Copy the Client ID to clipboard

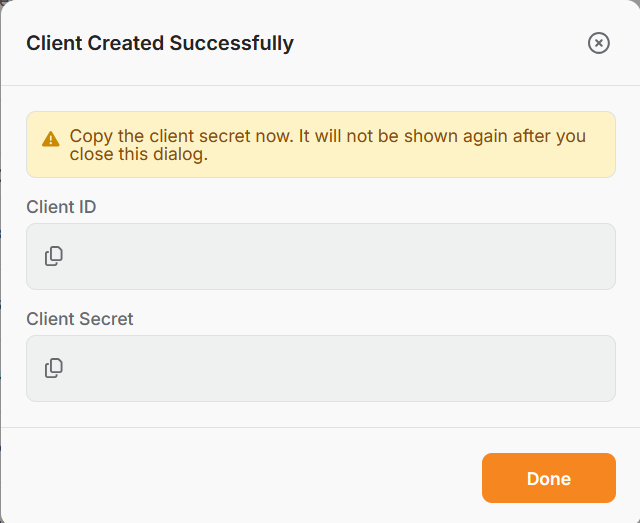[x=53, y=256]
